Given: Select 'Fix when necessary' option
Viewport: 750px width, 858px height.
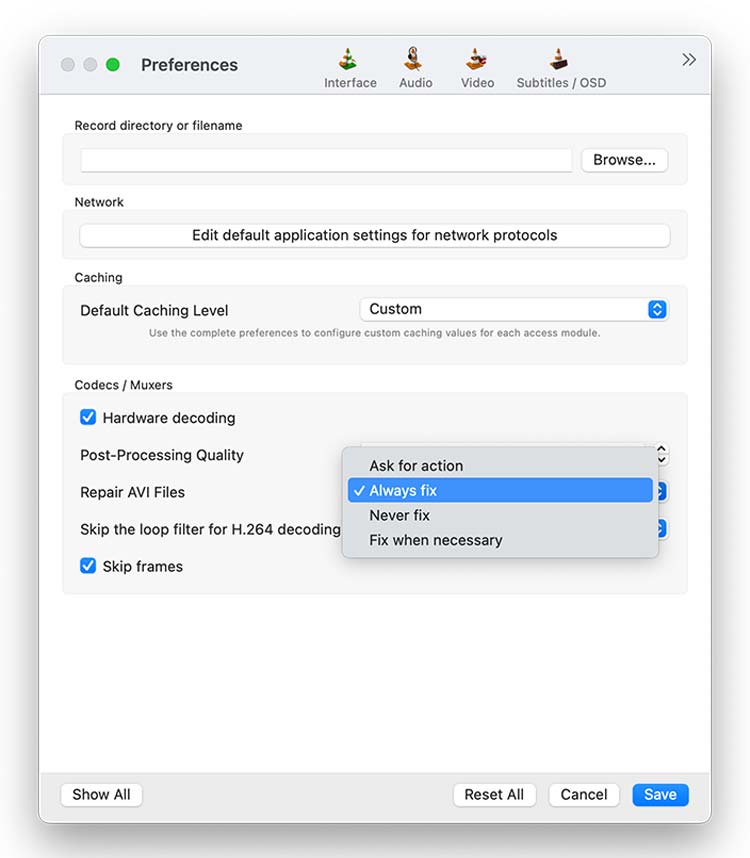Looking at the screenshot, I should pyautogui.click(x=435, y=540).
